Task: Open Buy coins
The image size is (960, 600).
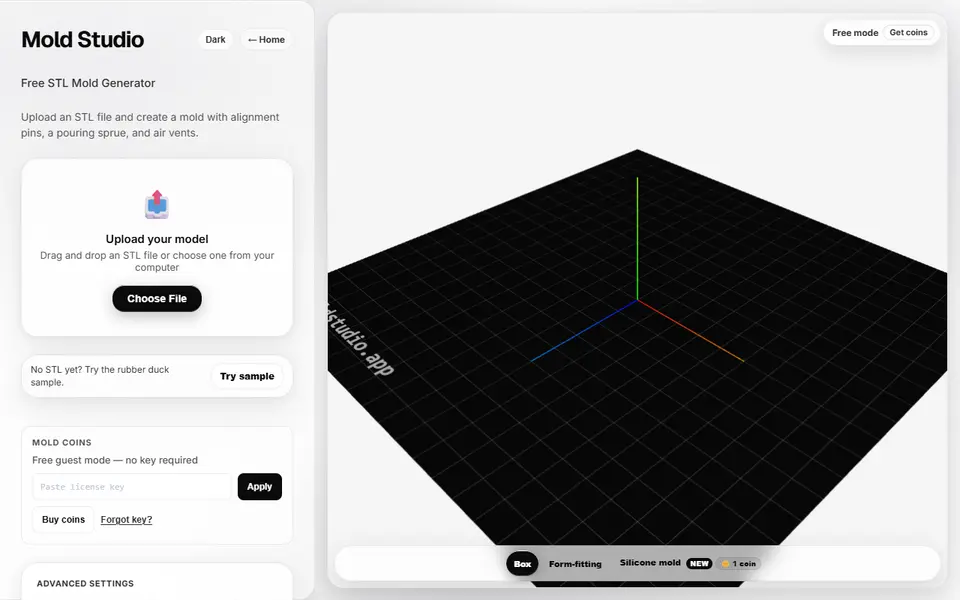Action: click(64, 519)
